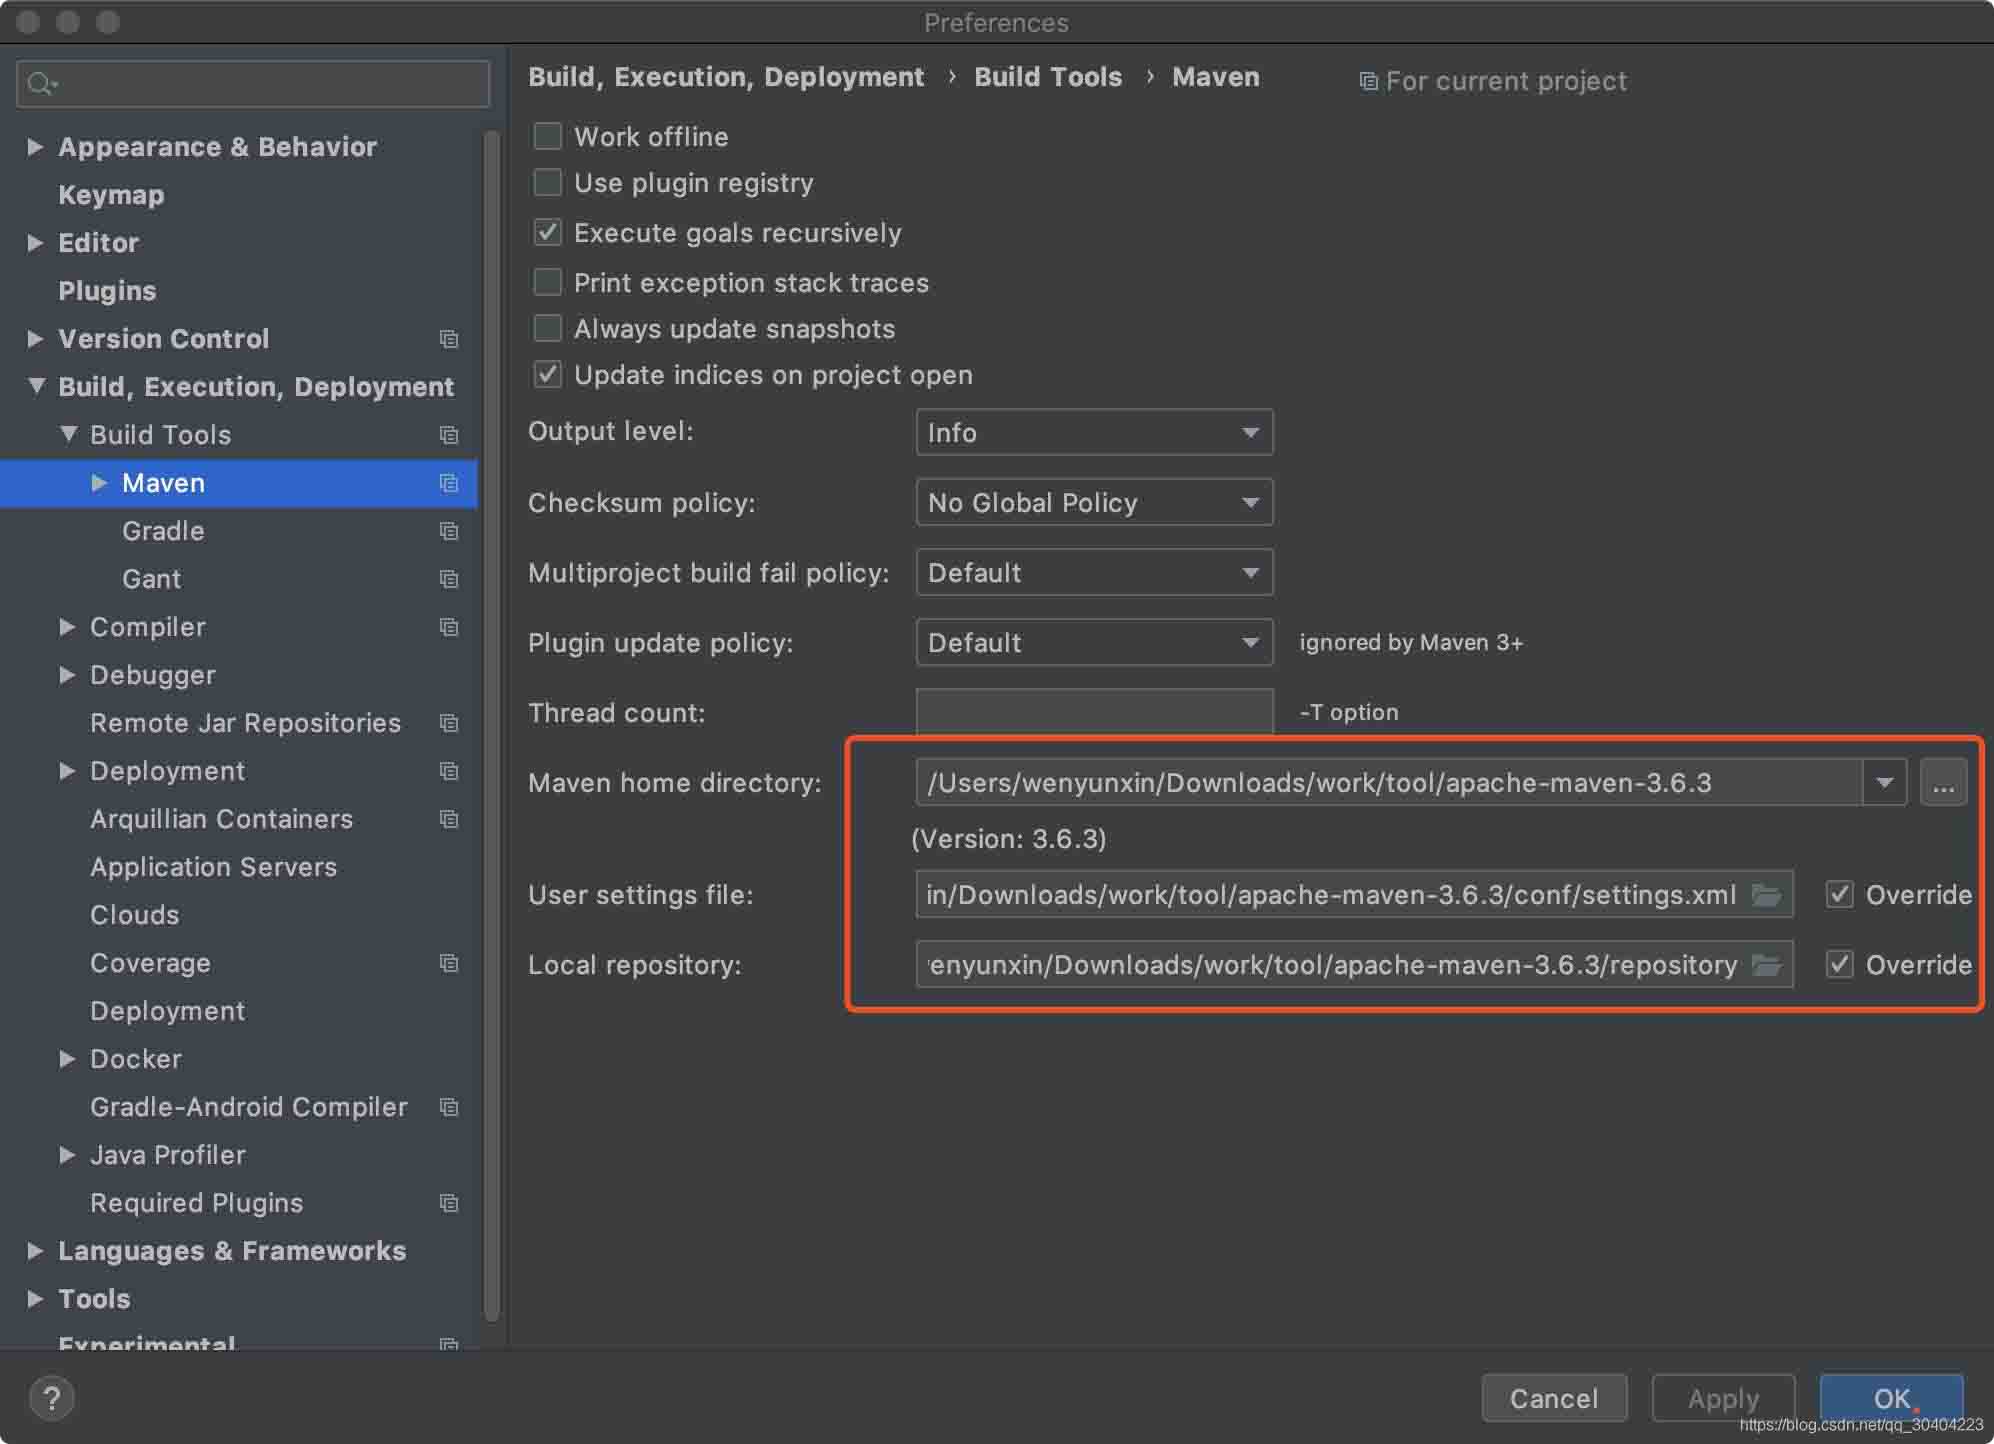Enable Use plugin registry checkbox
This screenshot has height=1444, width=1994.
[547, 182]
